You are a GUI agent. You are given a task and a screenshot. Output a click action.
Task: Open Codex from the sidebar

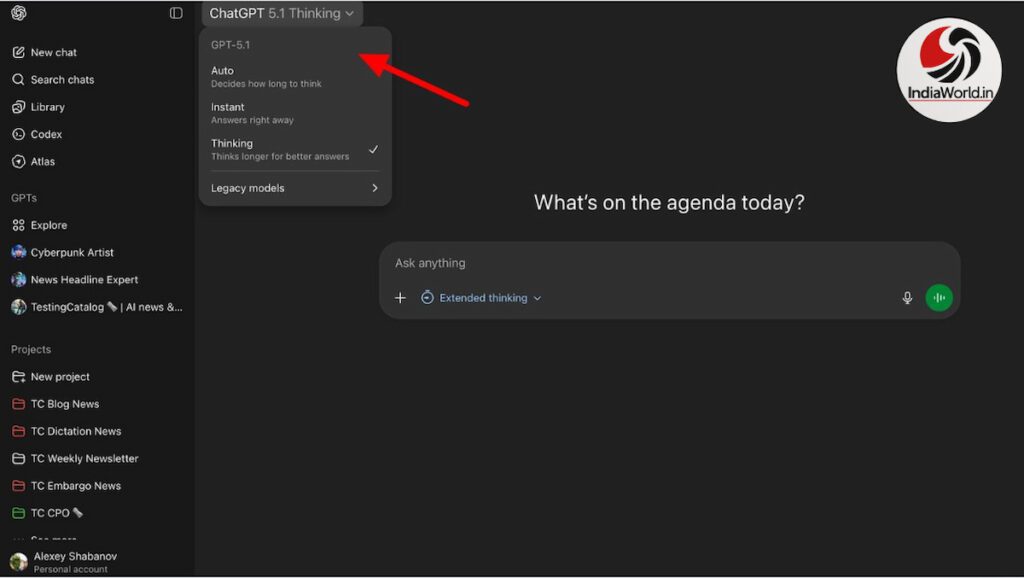point(46,134)
